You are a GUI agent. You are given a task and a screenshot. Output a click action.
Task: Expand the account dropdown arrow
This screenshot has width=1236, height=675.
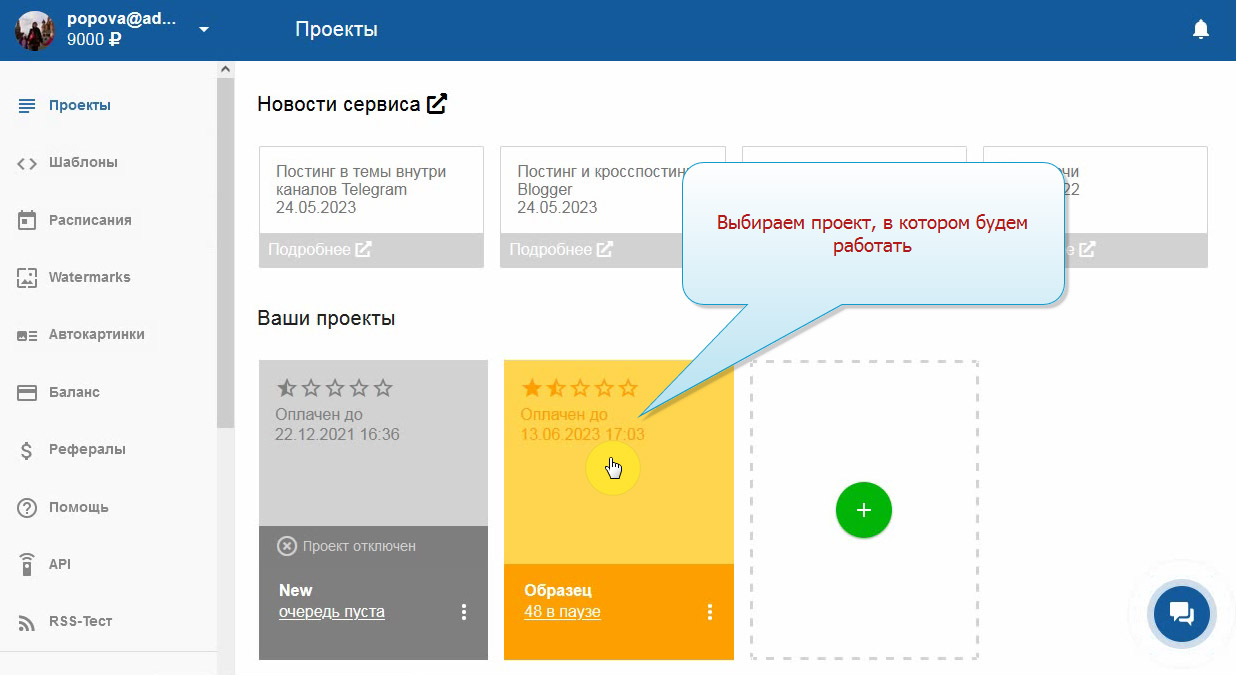[x=204, y=29]
